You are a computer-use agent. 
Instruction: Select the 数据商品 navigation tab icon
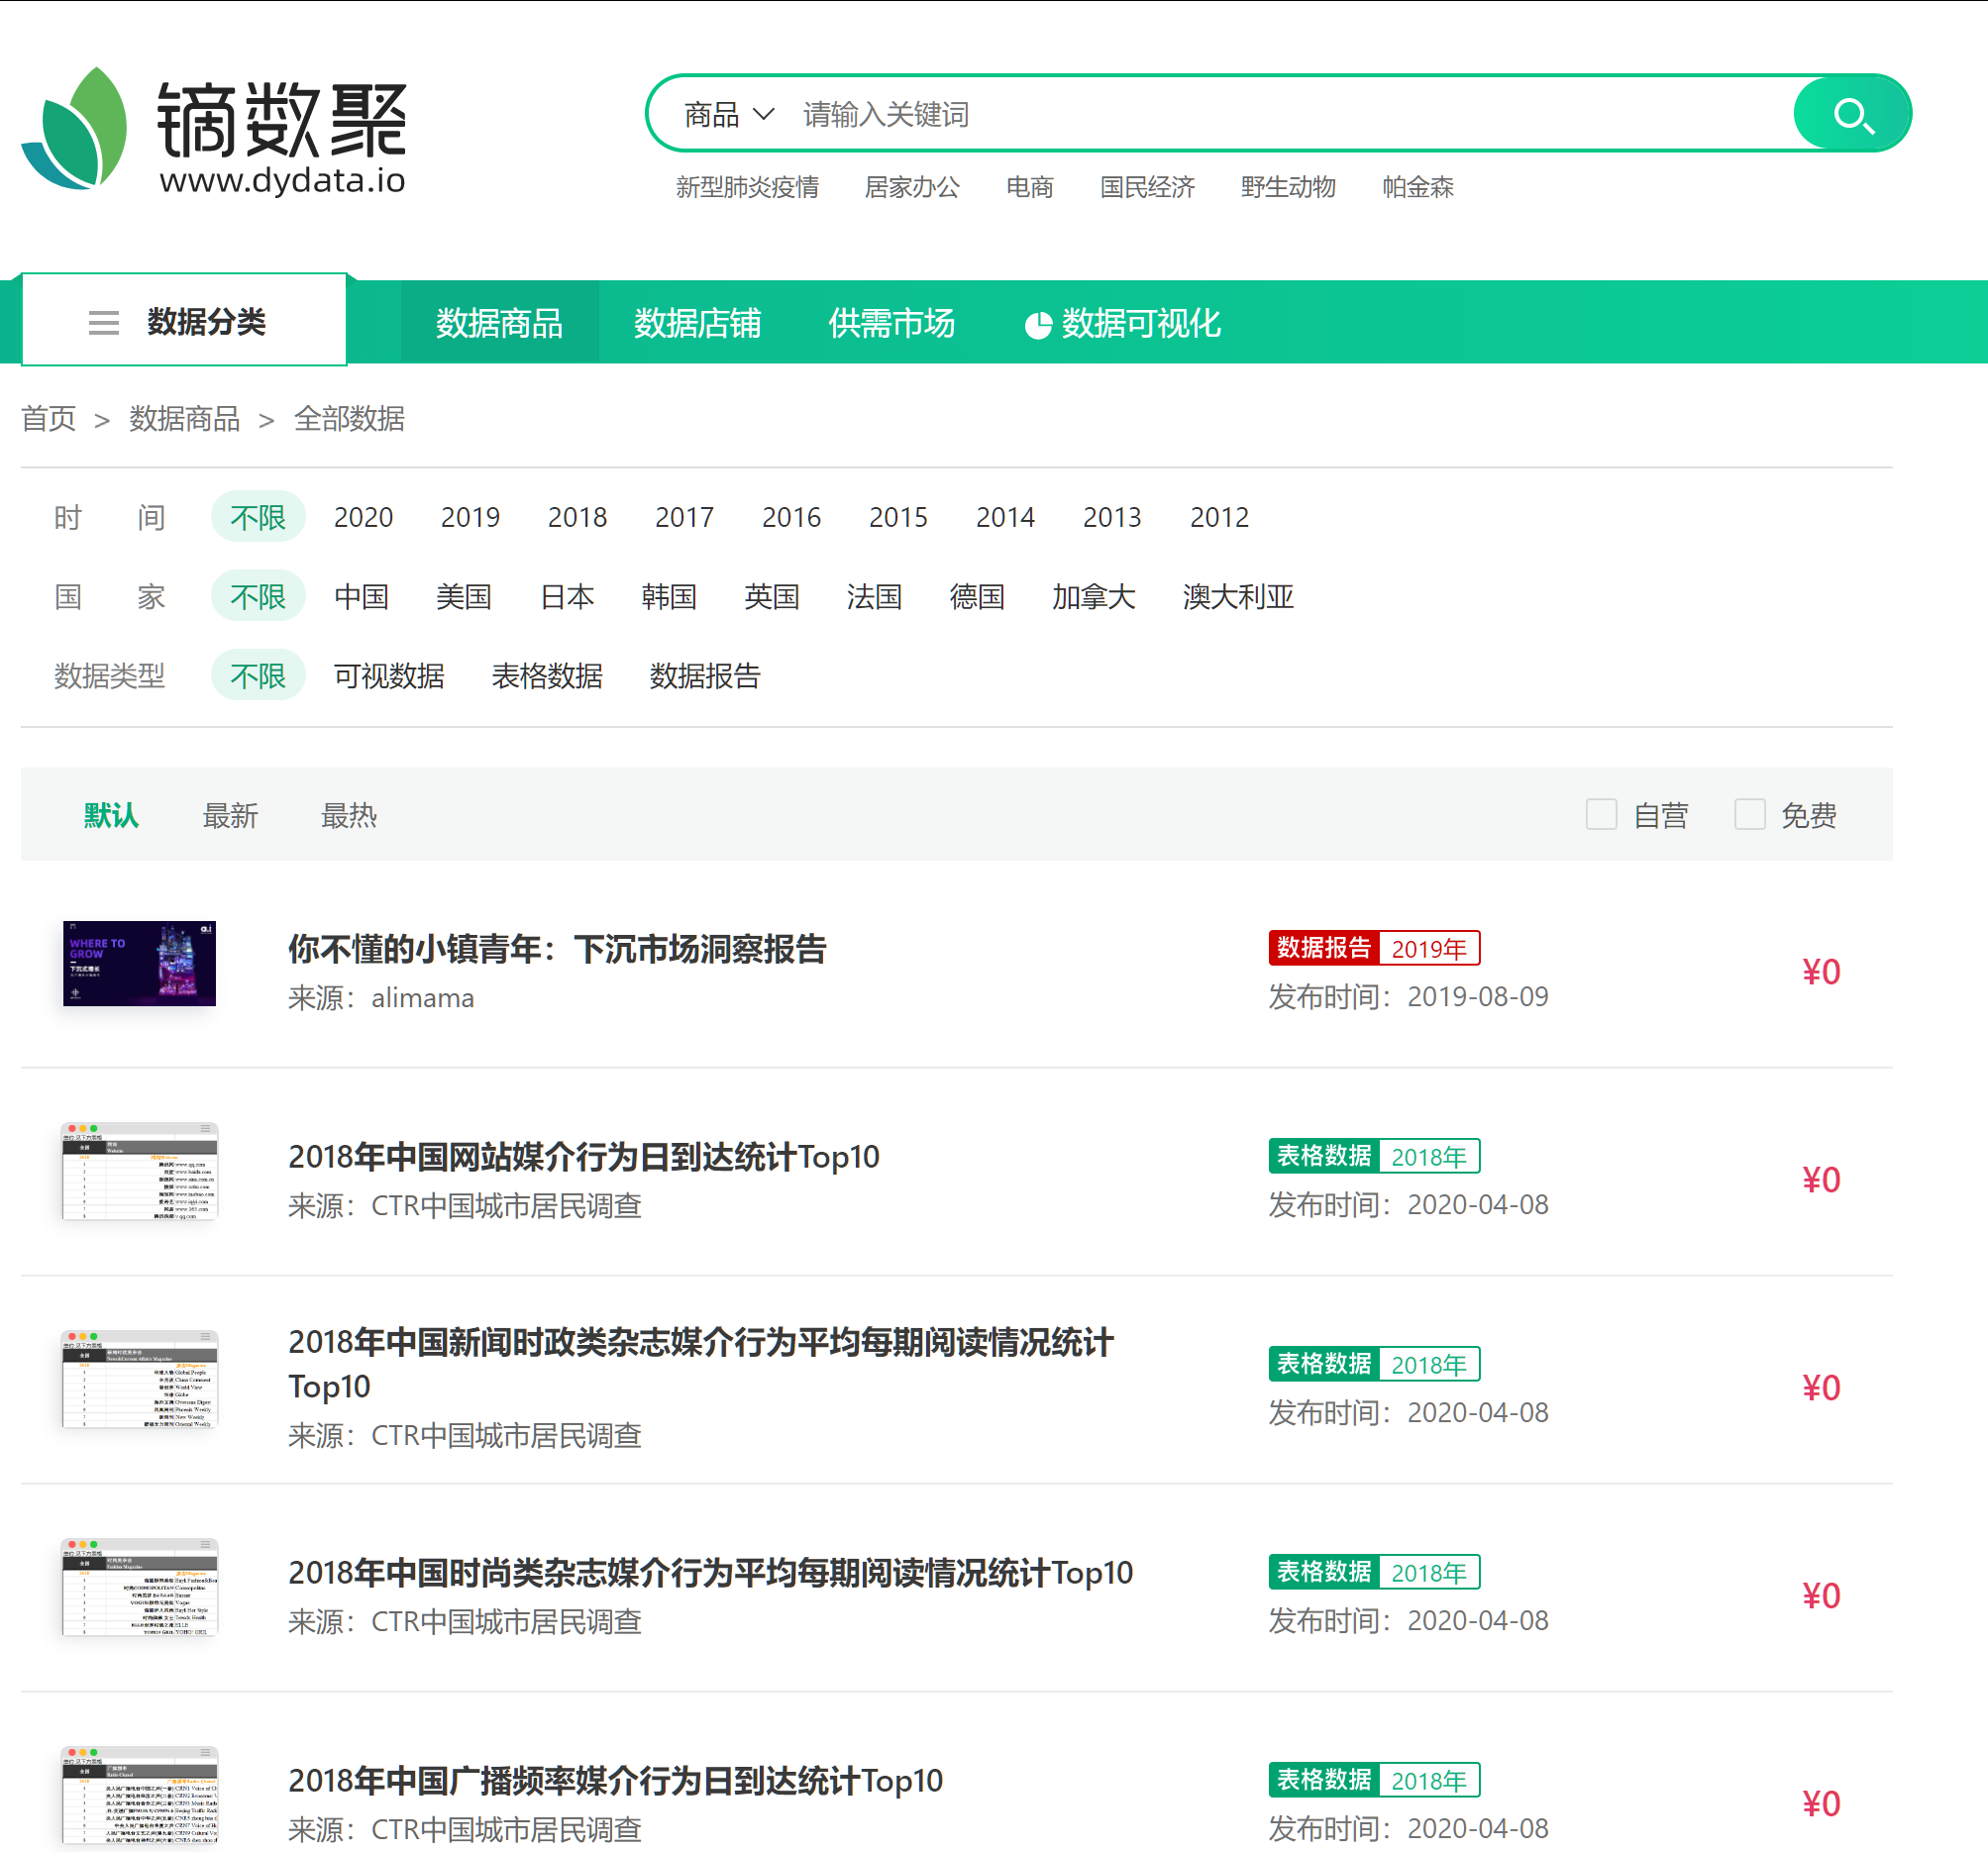(x=494, y=320)
